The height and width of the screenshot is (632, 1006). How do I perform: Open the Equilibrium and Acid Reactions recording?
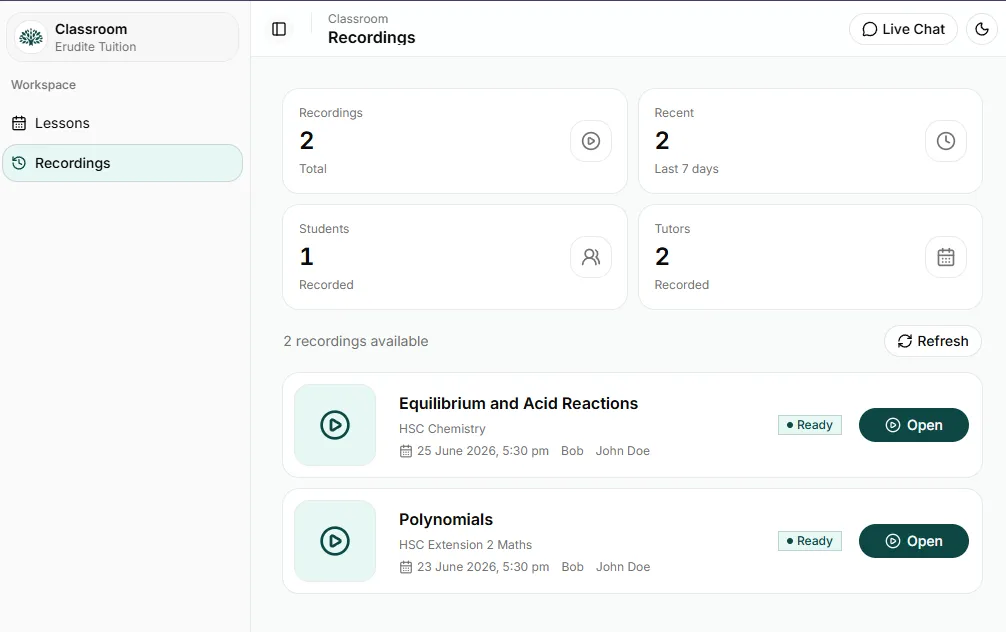[x=914, y=425]
